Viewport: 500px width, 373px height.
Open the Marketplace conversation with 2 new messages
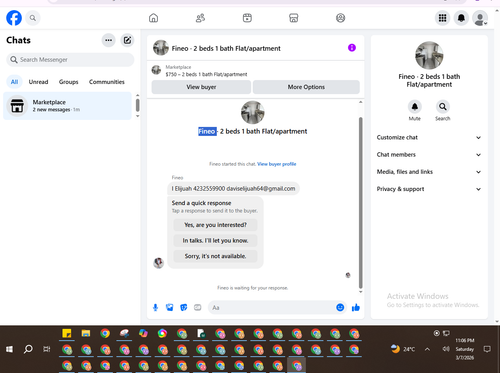[x=67, y=106]
